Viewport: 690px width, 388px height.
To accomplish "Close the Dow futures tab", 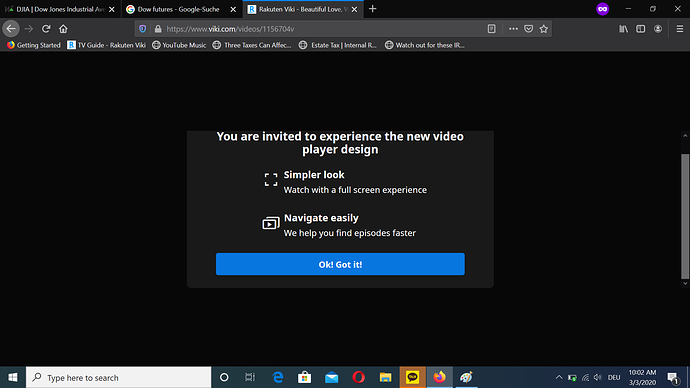I will (x=233, y=9).
